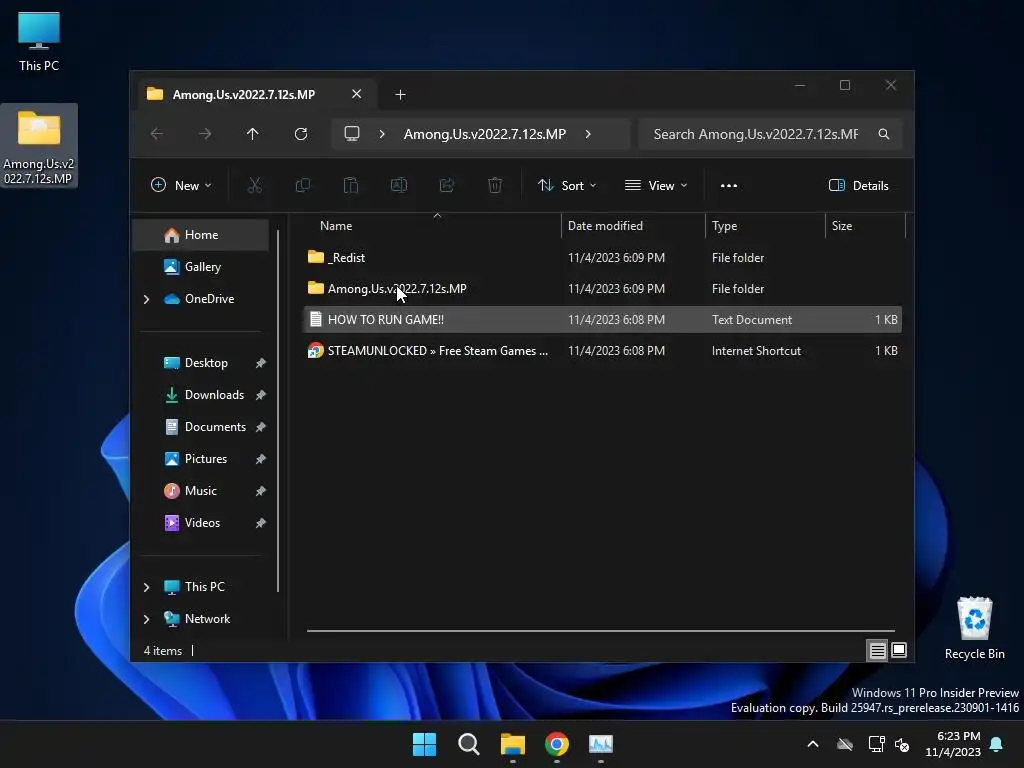Click the Copy icon in toolbar
Screen dimensions: 1024x768
click(x=303, y=185)
